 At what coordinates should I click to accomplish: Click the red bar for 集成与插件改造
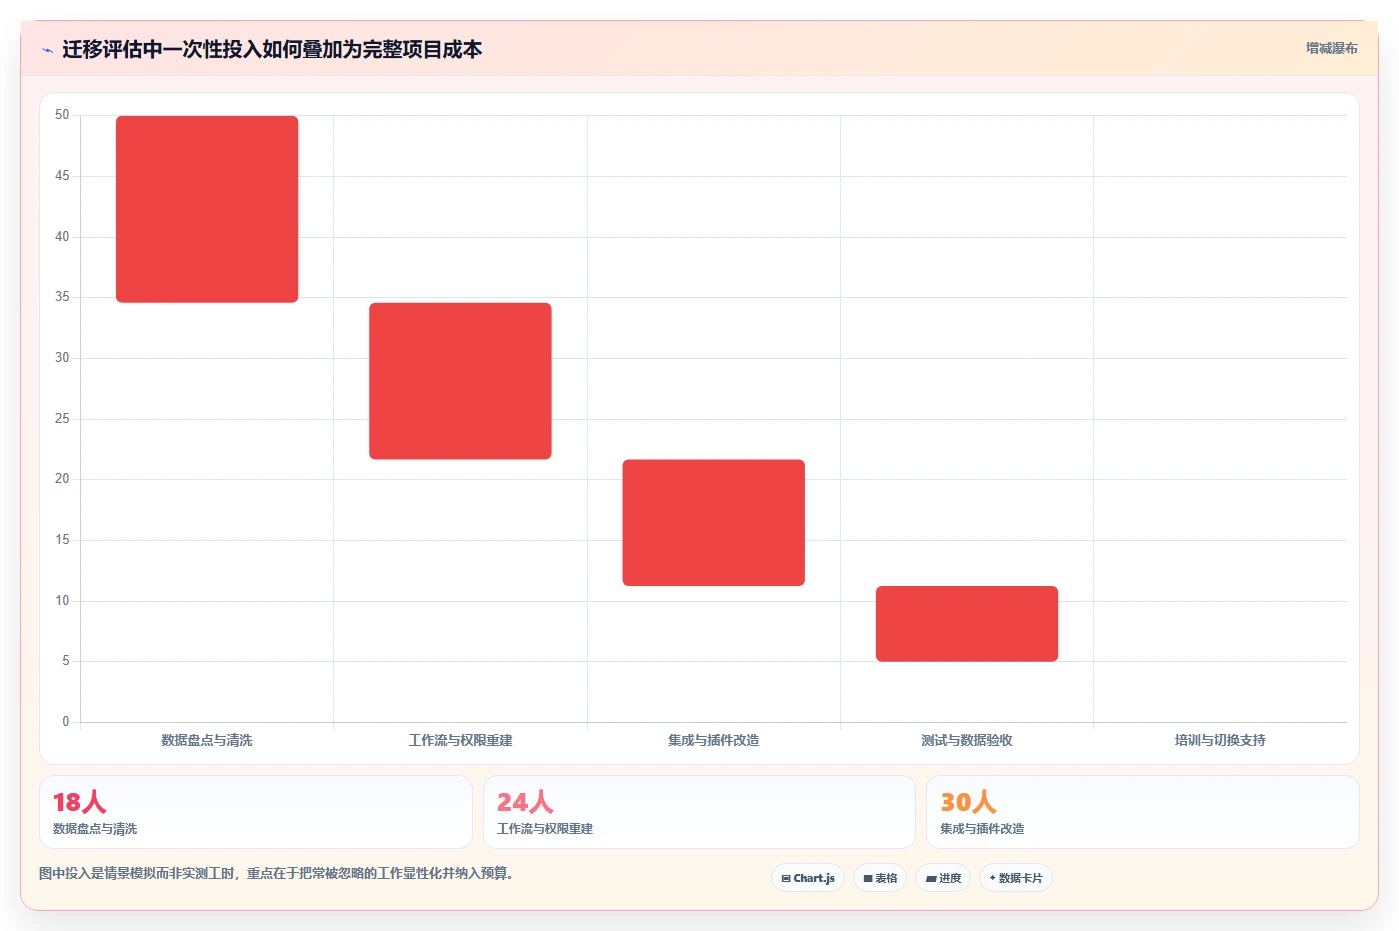click(x=714, y=523)
